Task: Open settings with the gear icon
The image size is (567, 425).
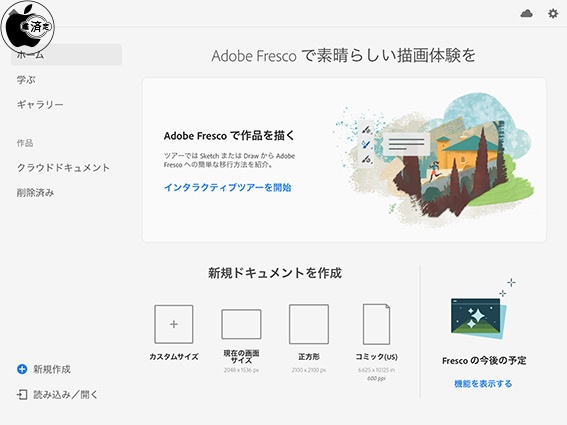Action: (553, 14)
